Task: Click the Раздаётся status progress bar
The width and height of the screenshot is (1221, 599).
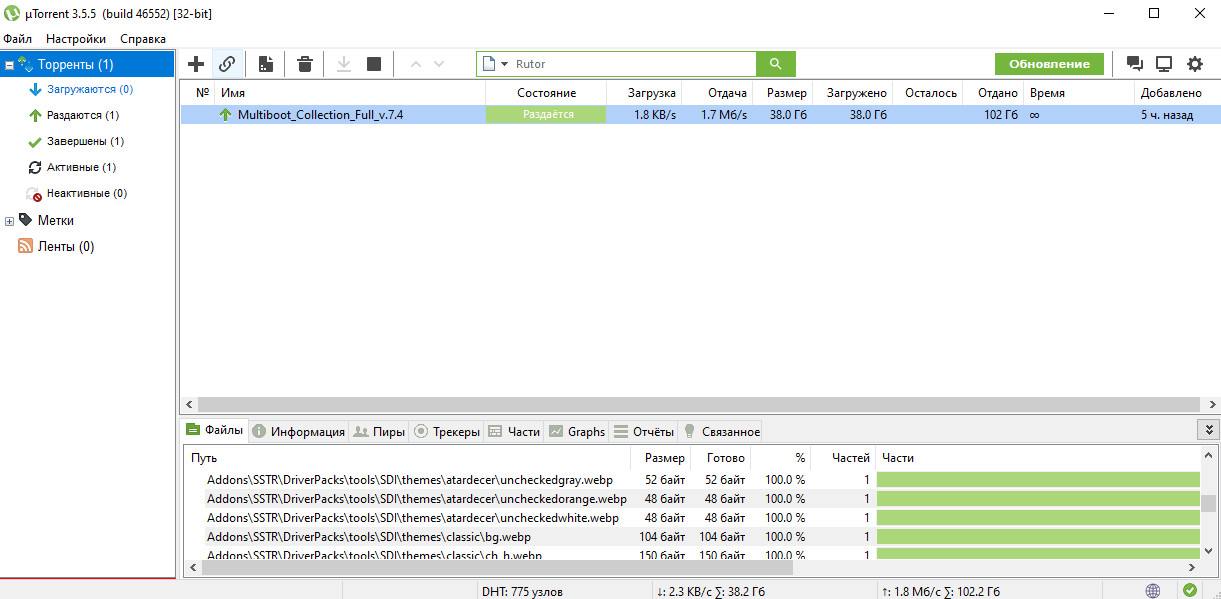Action: pyautogui.click(x=546, y=115)
